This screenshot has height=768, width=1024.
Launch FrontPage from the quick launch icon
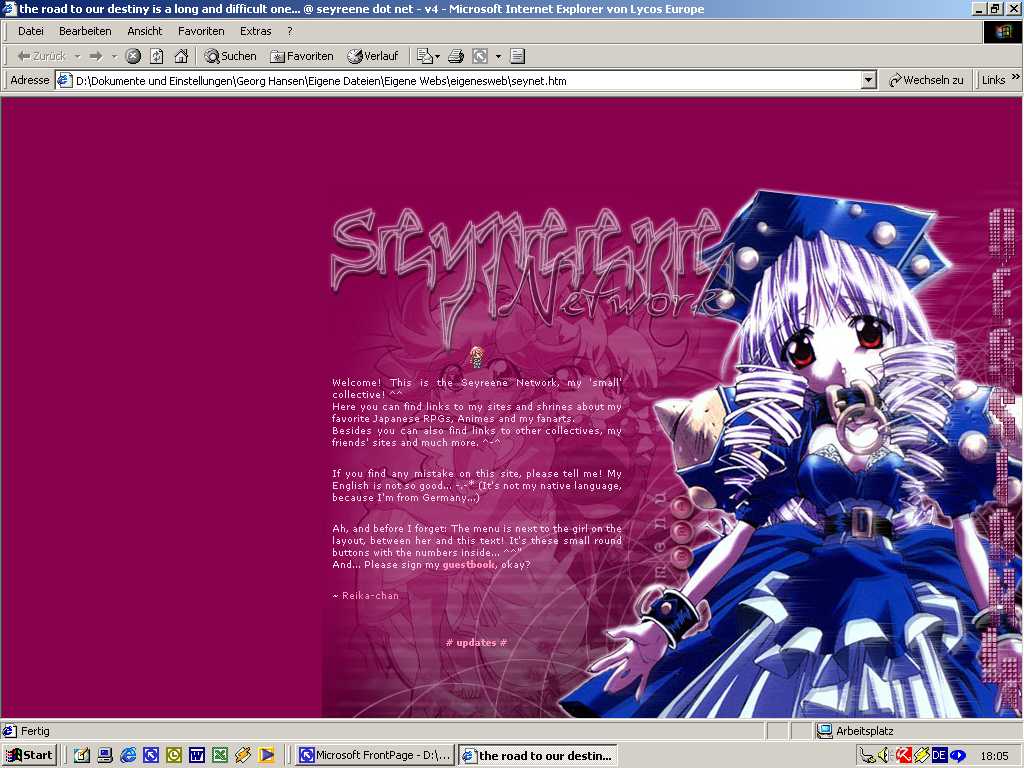pyautogui.click(x=151, y=755)
